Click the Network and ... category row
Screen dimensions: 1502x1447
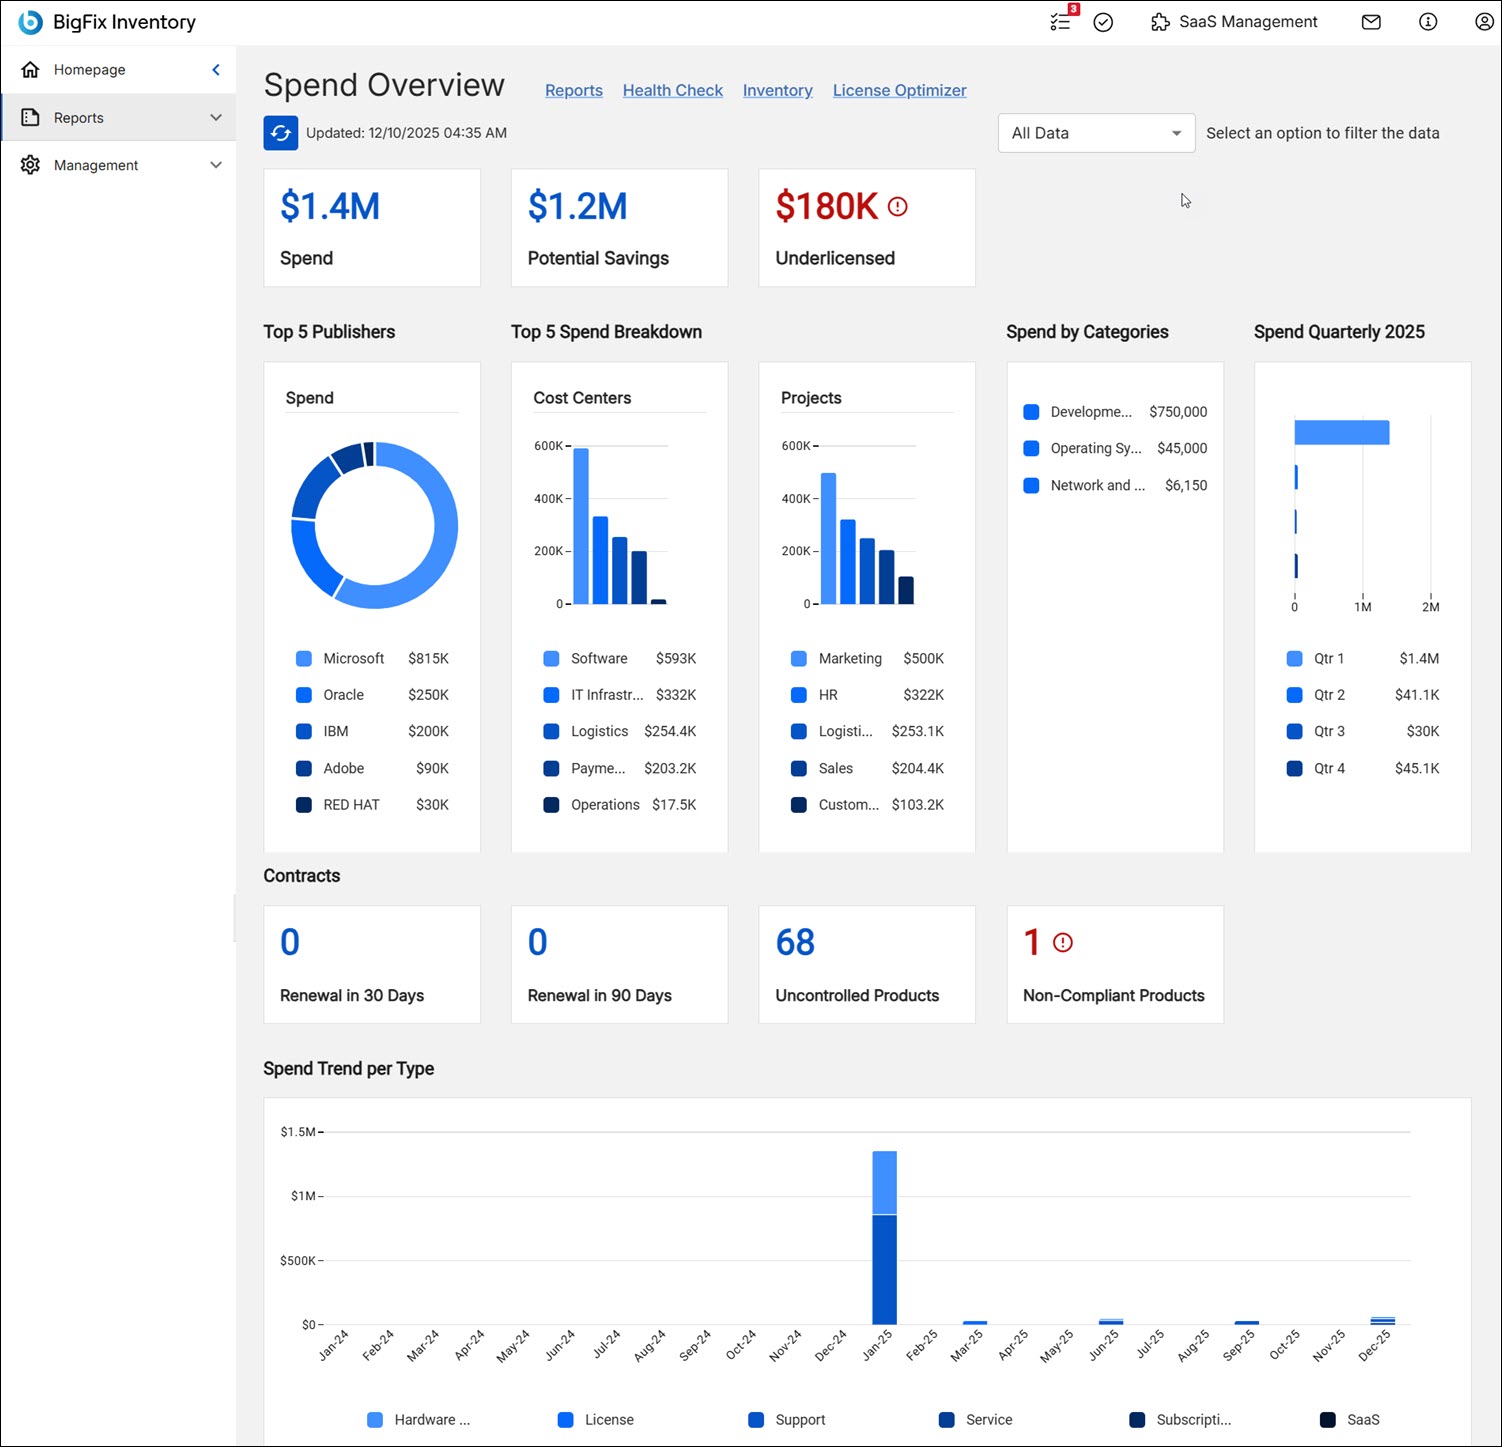click(x=1115, y=485)
